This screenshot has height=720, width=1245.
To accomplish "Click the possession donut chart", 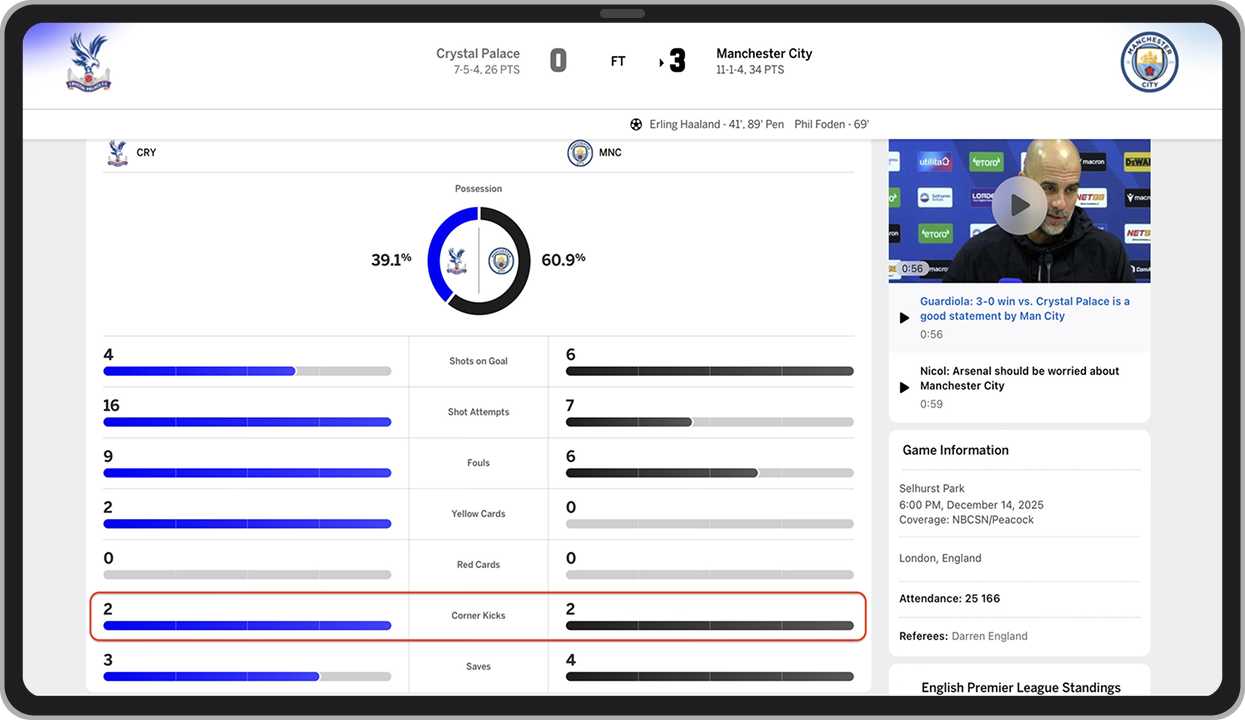I will tap(479, 261).
